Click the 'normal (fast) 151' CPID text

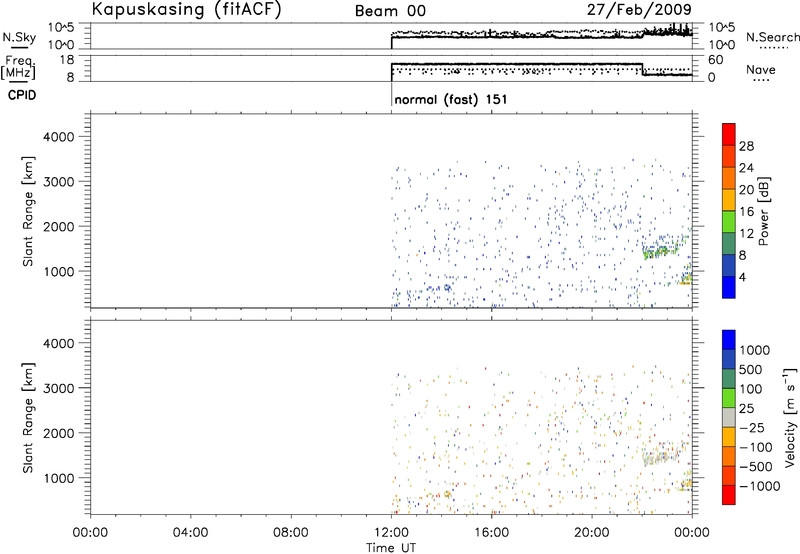point(451,99)
